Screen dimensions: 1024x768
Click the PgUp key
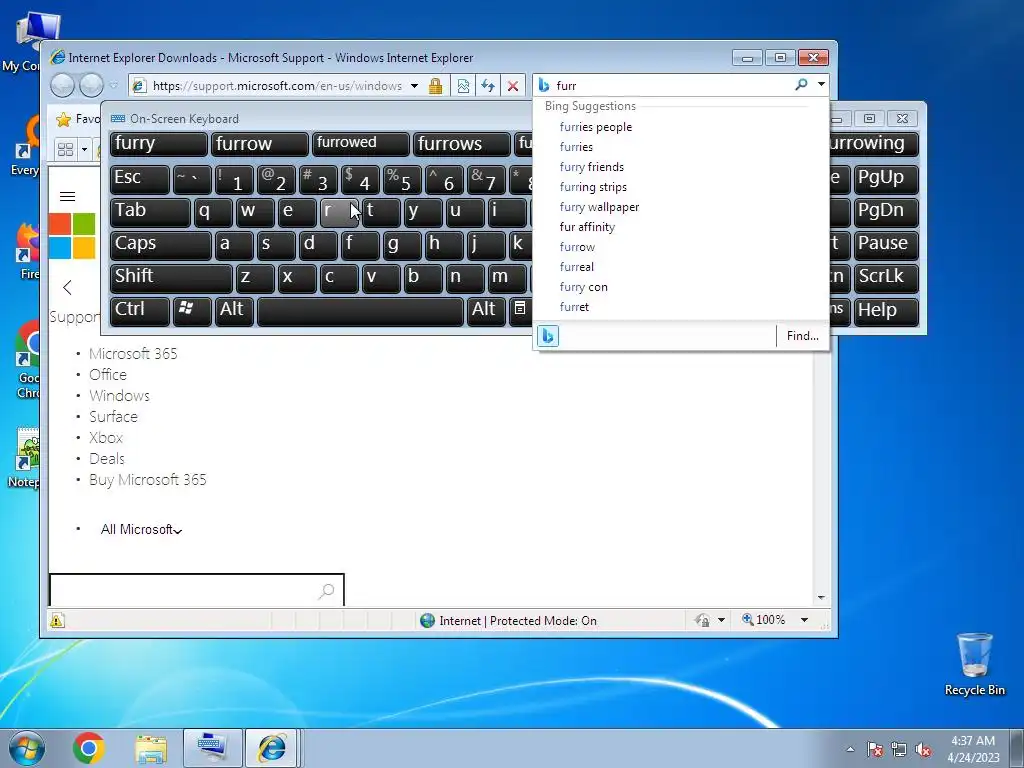(886, 178)
